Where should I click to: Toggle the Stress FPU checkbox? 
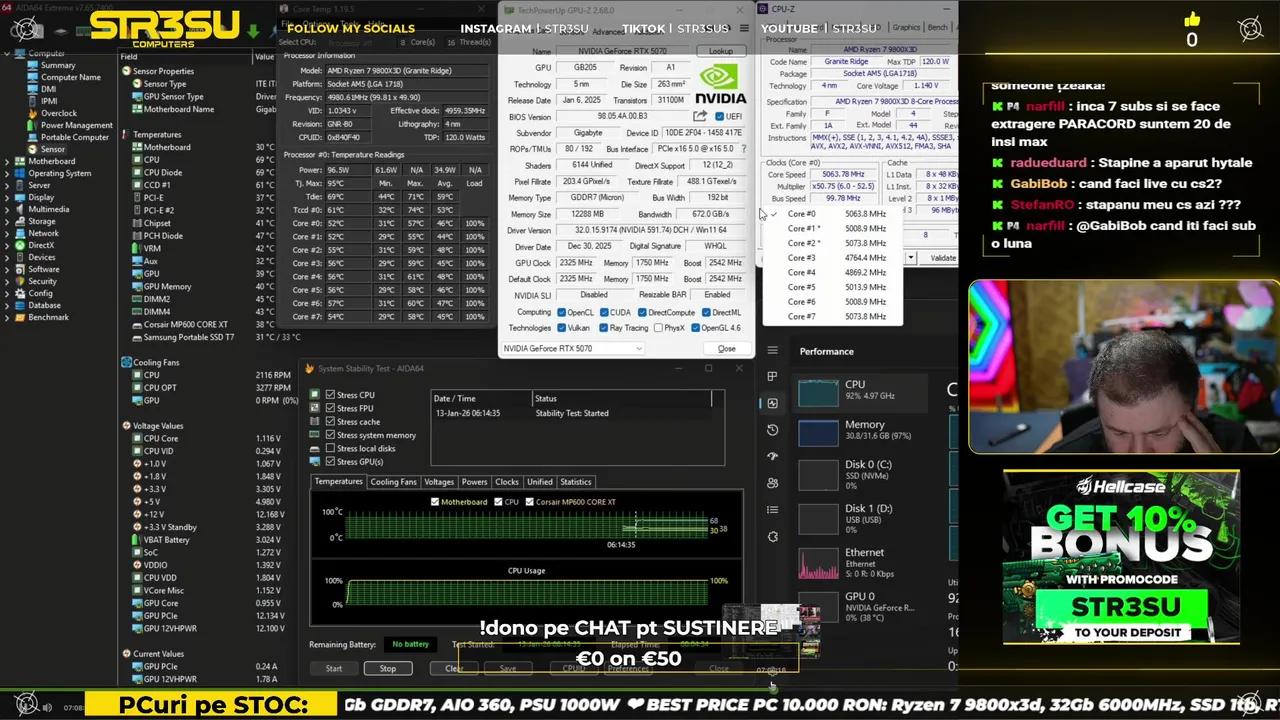[x=330, y=408]
